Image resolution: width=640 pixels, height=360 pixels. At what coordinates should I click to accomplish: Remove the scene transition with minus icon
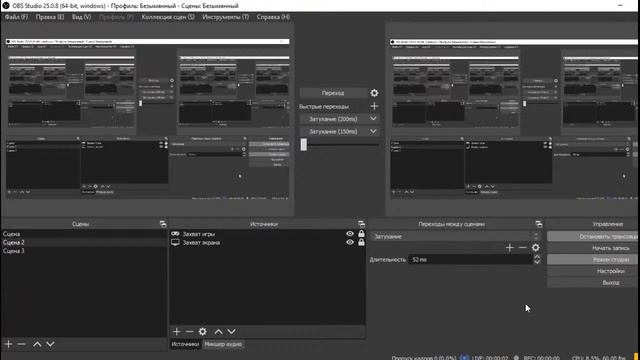(x=522, y=247)
